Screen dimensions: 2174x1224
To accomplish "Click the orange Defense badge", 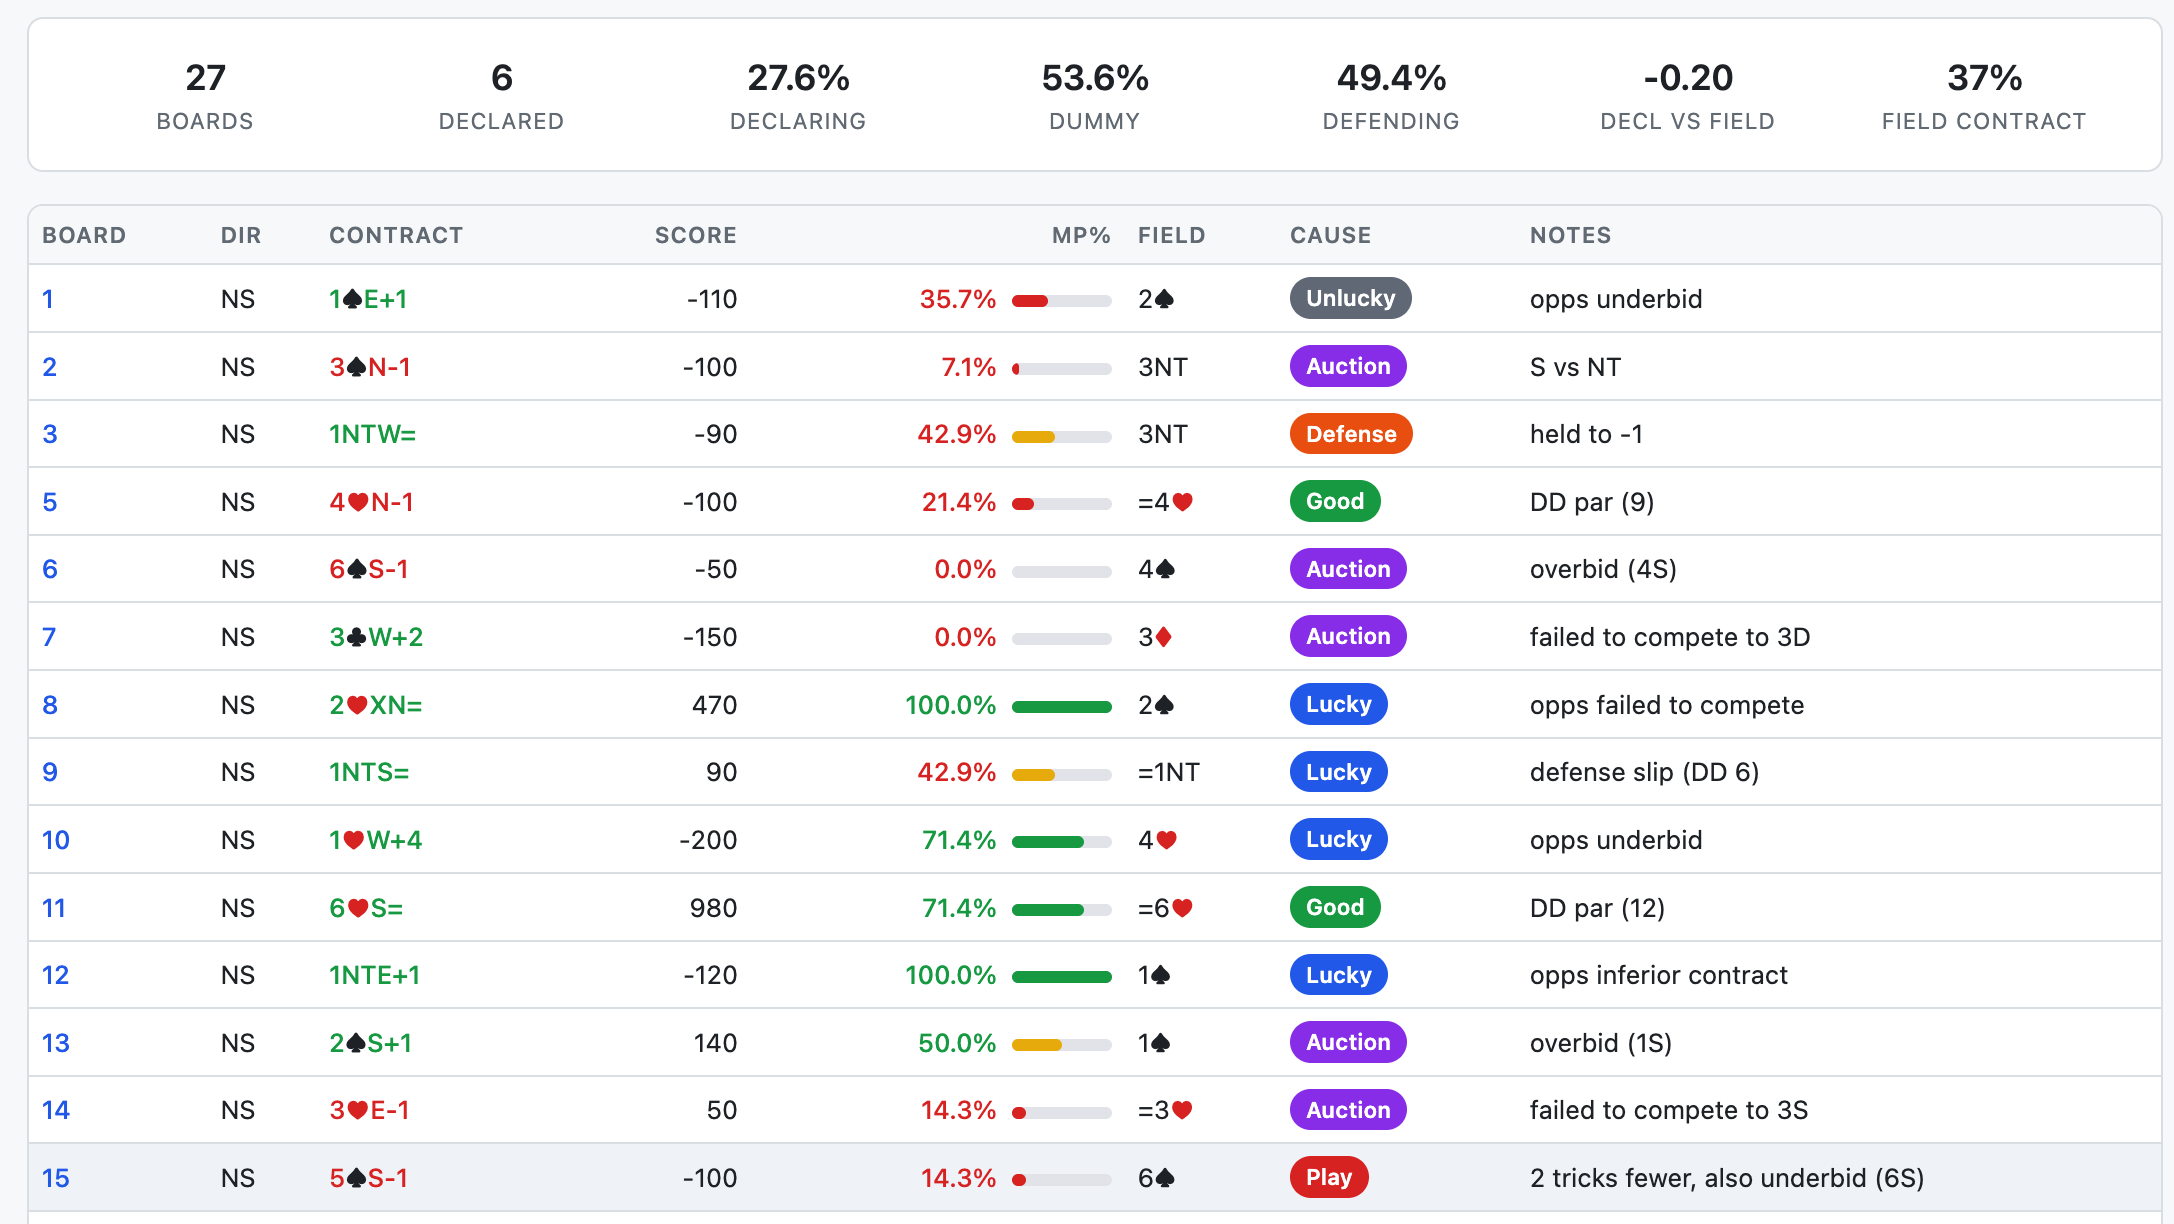I will [1350, 434].
